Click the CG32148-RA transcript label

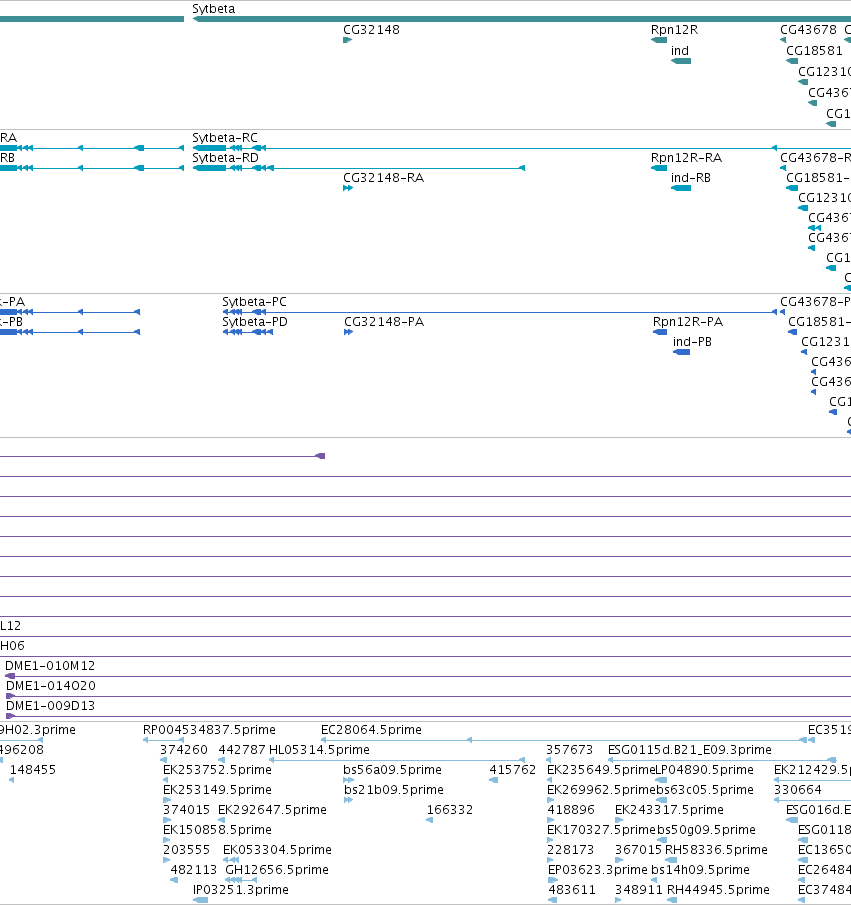point(383,178)
